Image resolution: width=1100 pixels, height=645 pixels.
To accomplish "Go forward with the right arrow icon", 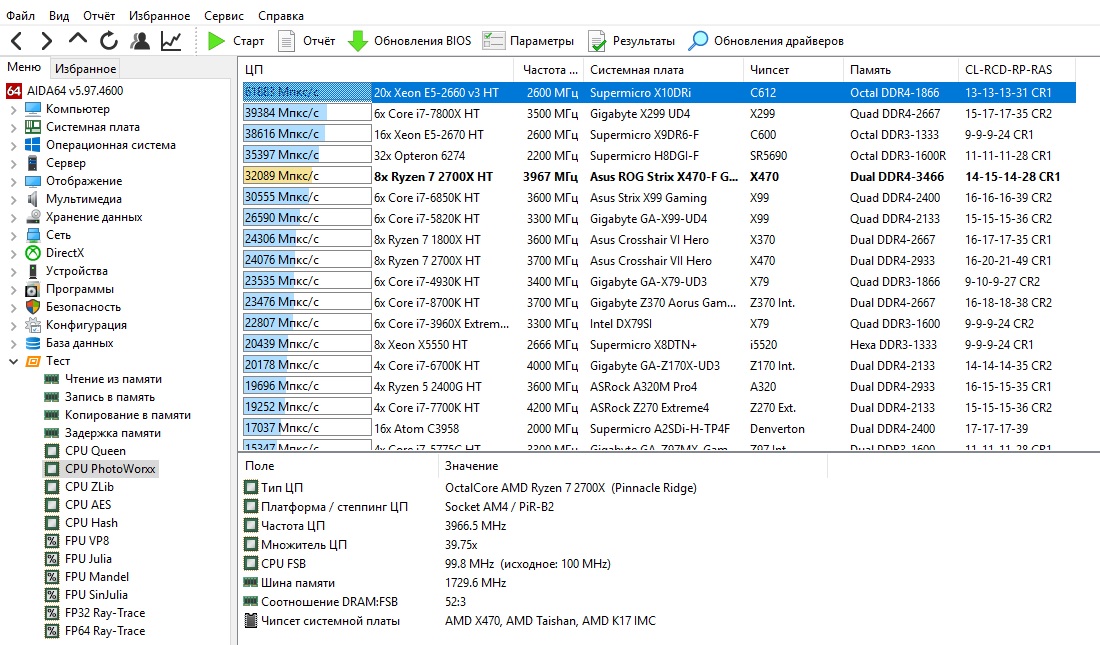I will 46,41.
